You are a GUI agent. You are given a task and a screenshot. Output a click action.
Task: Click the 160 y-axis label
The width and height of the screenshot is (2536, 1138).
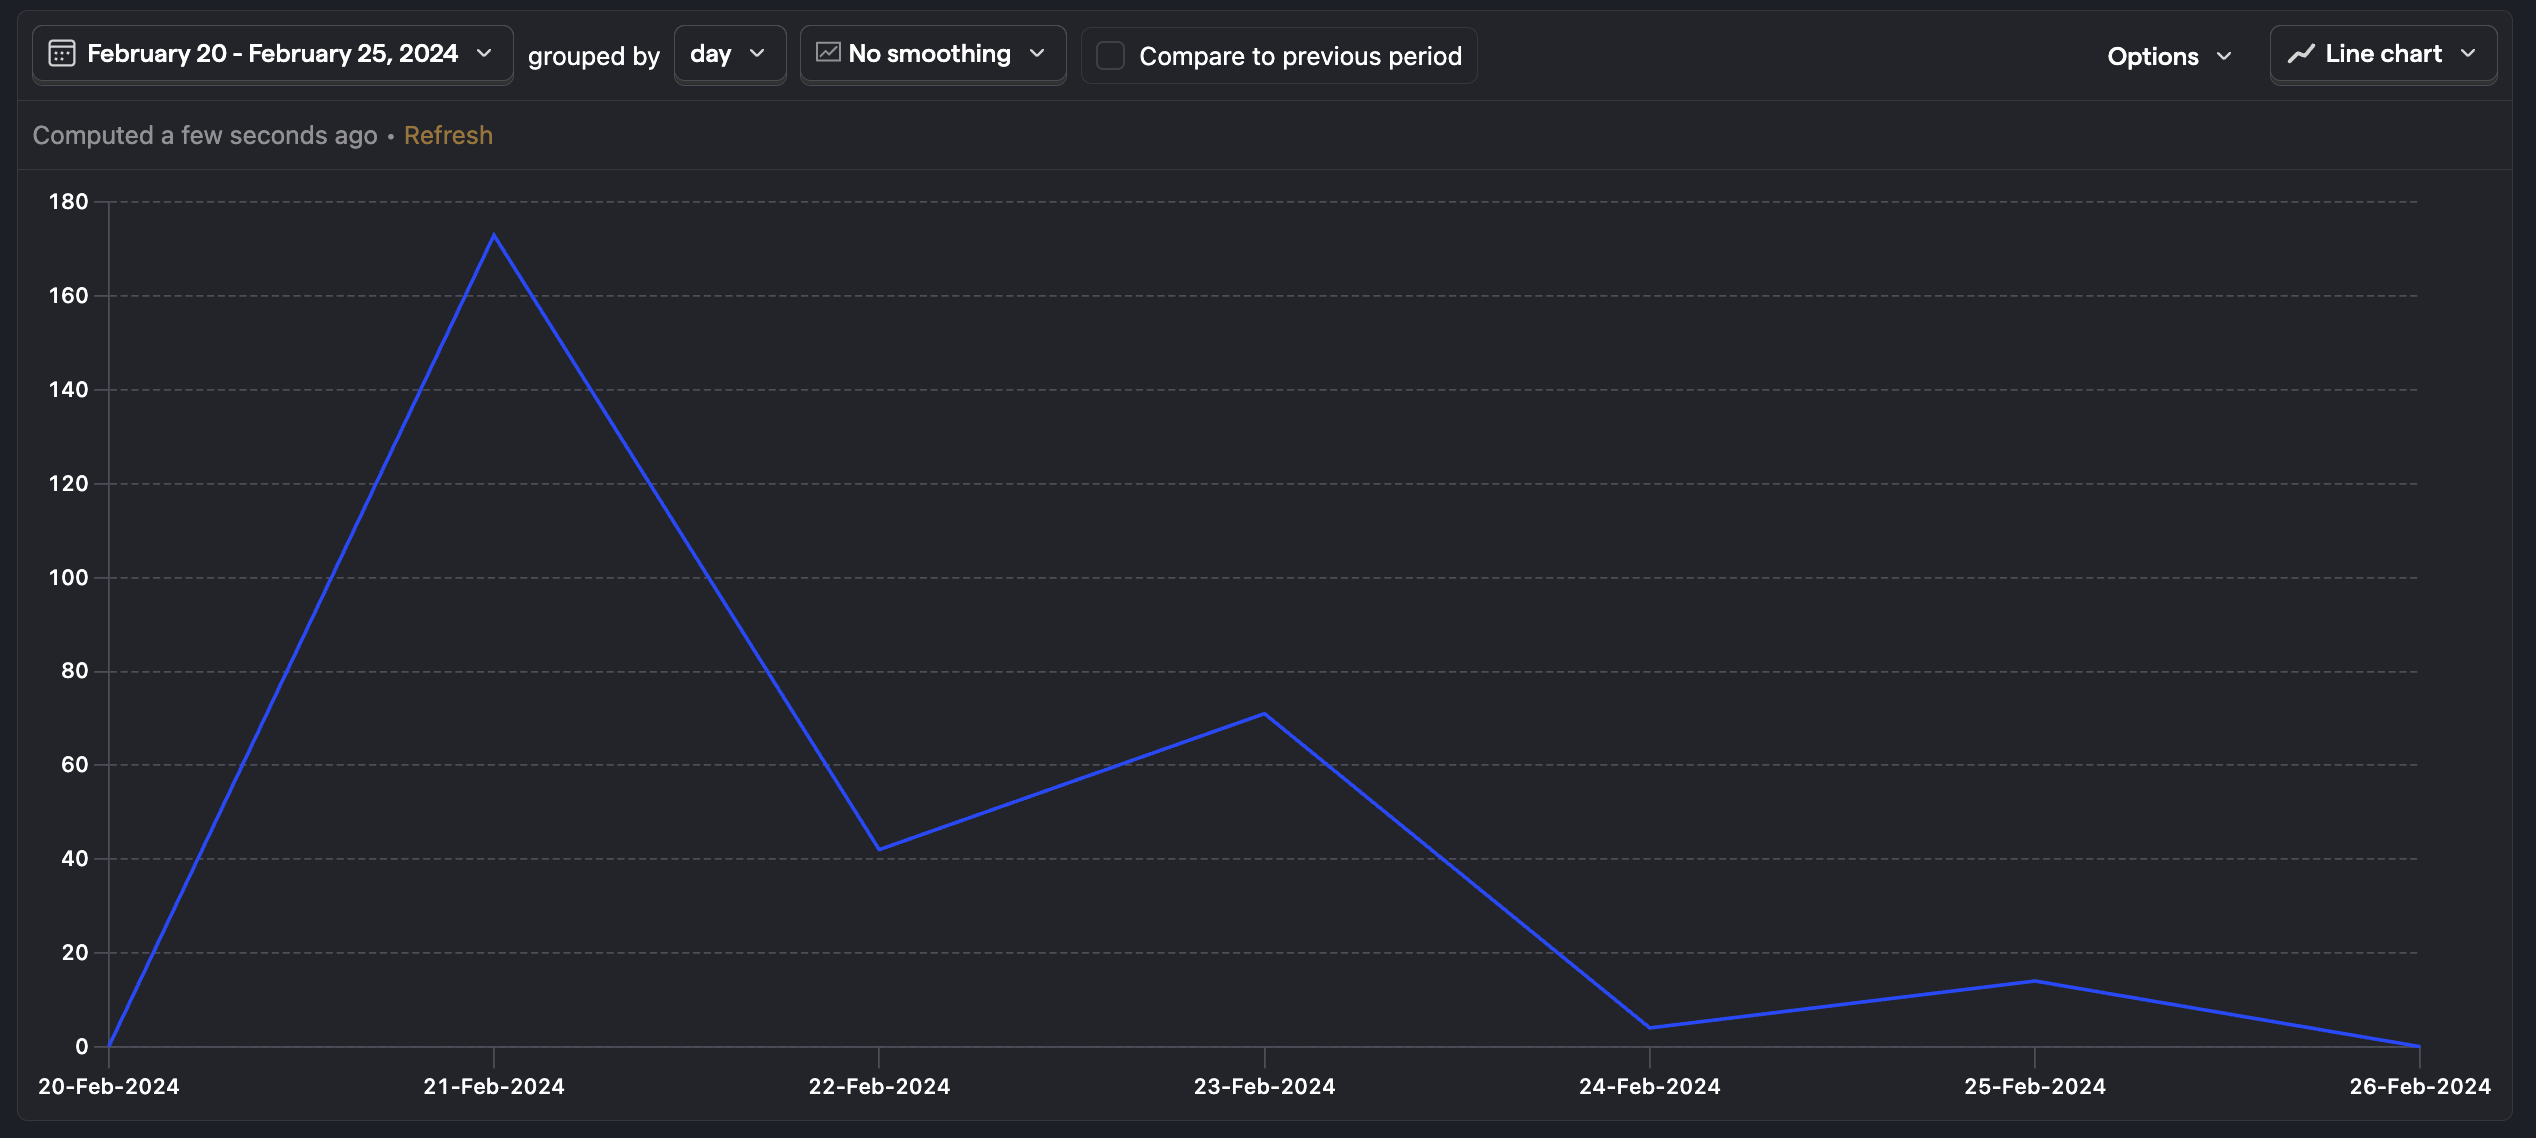(69, 296)
